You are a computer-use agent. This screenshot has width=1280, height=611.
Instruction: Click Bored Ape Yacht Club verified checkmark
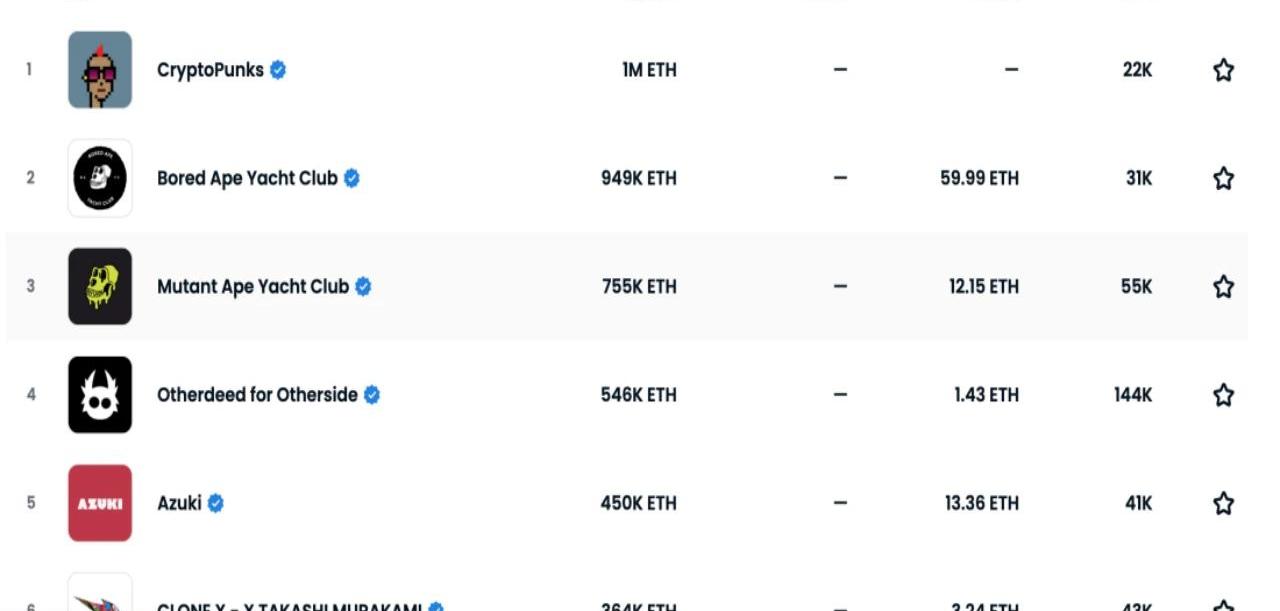click(x=352, y=178)
